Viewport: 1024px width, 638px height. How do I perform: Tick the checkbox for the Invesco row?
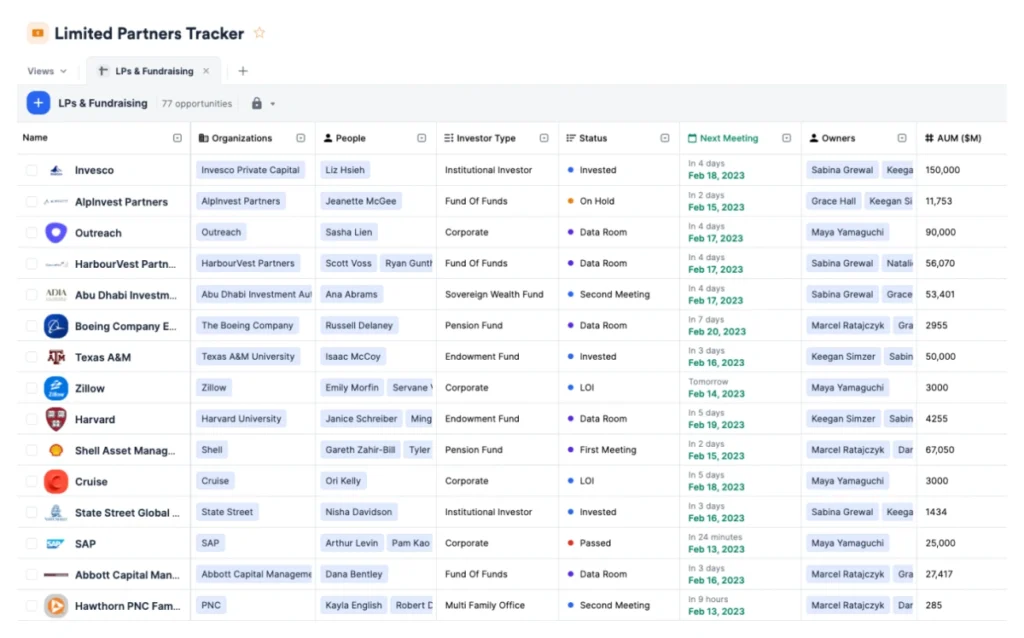pos(32,170)
